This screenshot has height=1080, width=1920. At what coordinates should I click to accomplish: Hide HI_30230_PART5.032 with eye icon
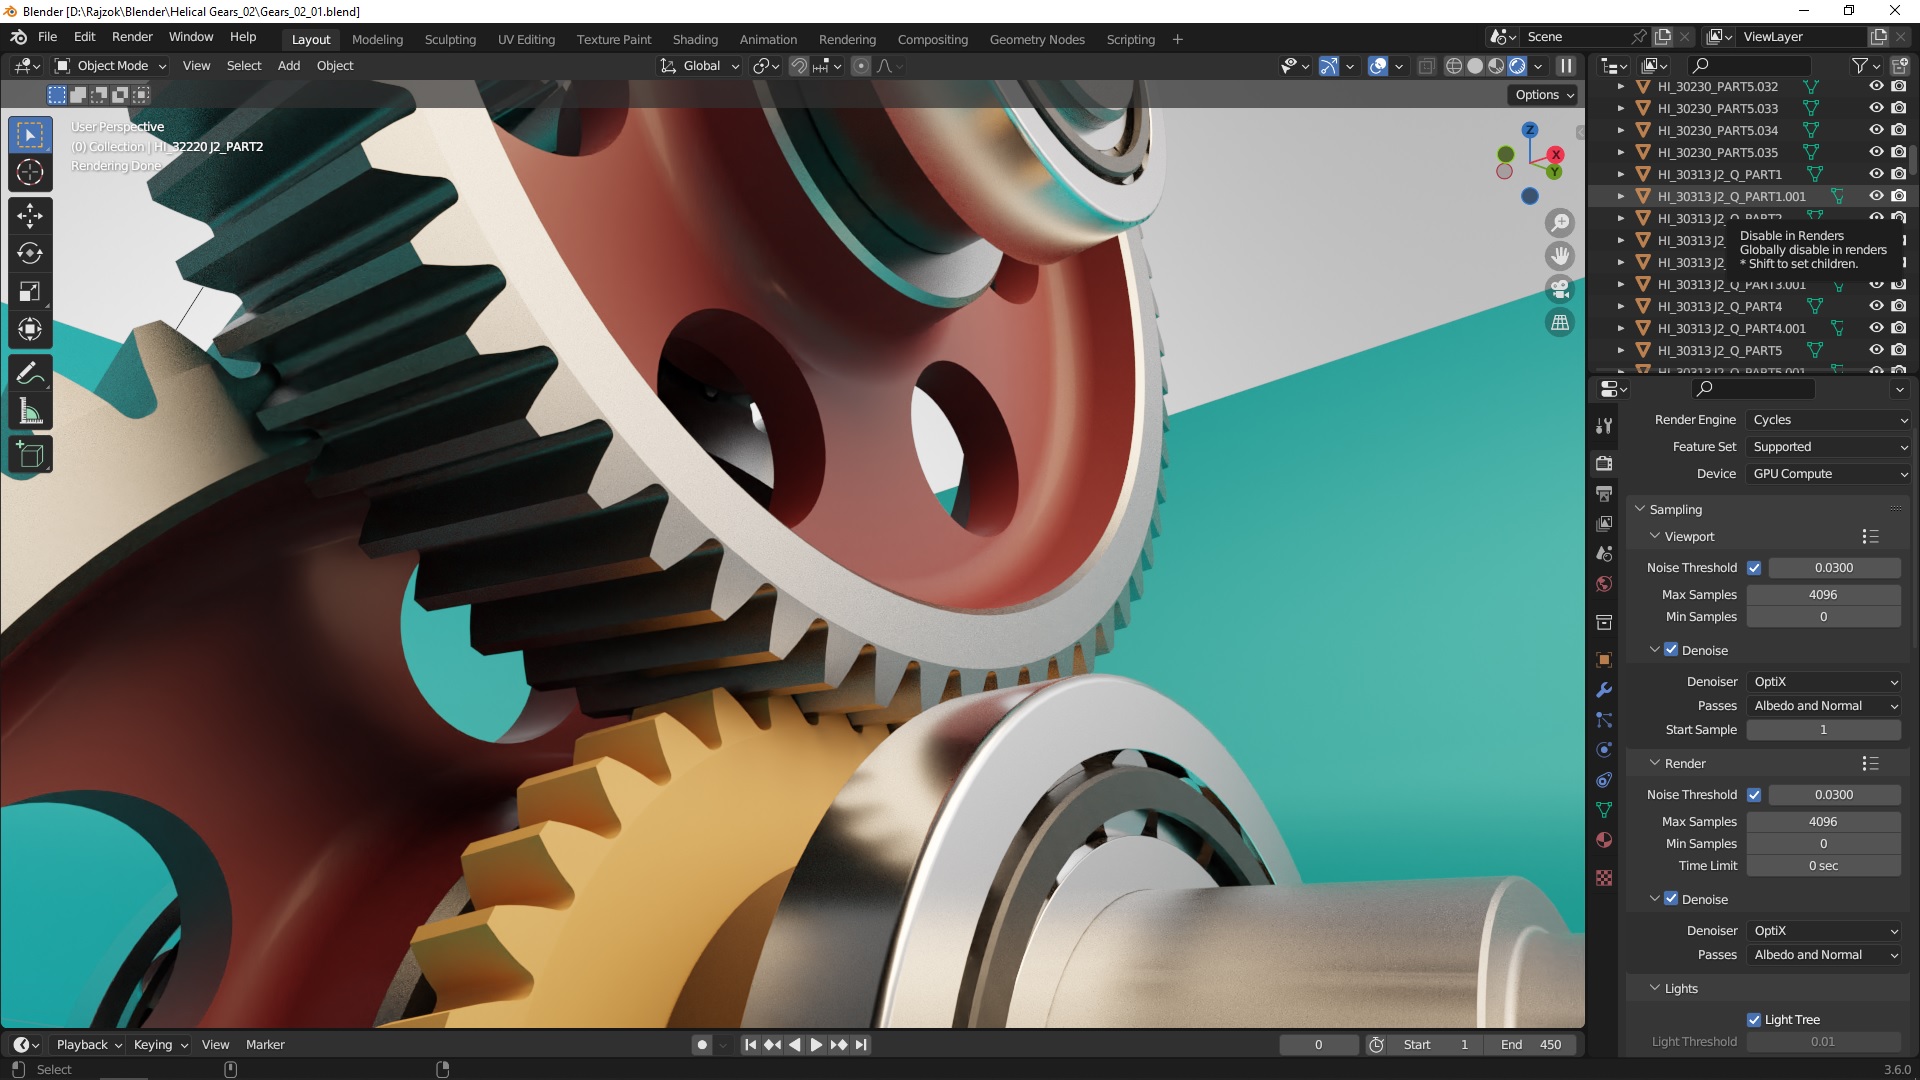point(1876,87)
